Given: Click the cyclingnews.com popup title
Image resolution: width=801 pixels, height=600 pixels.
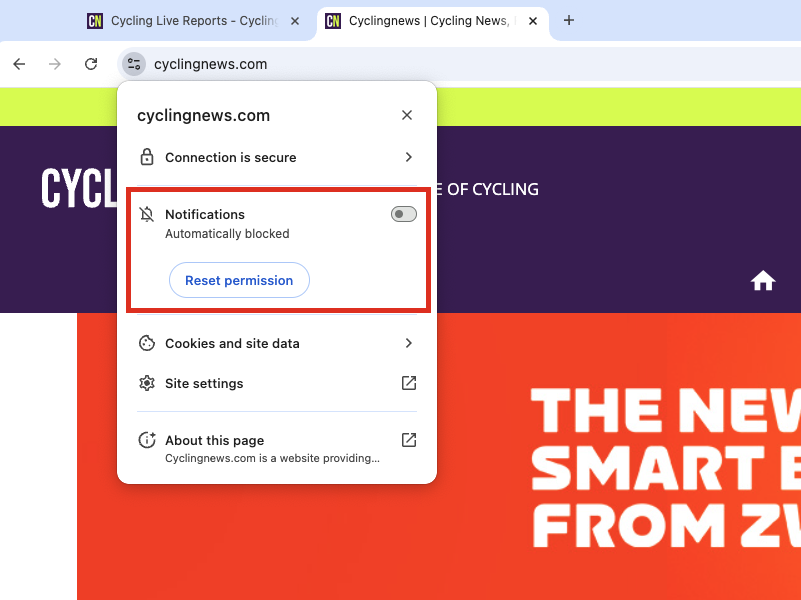Looking at the screenshot, I should pyautogui.click(x=203, y=115).
